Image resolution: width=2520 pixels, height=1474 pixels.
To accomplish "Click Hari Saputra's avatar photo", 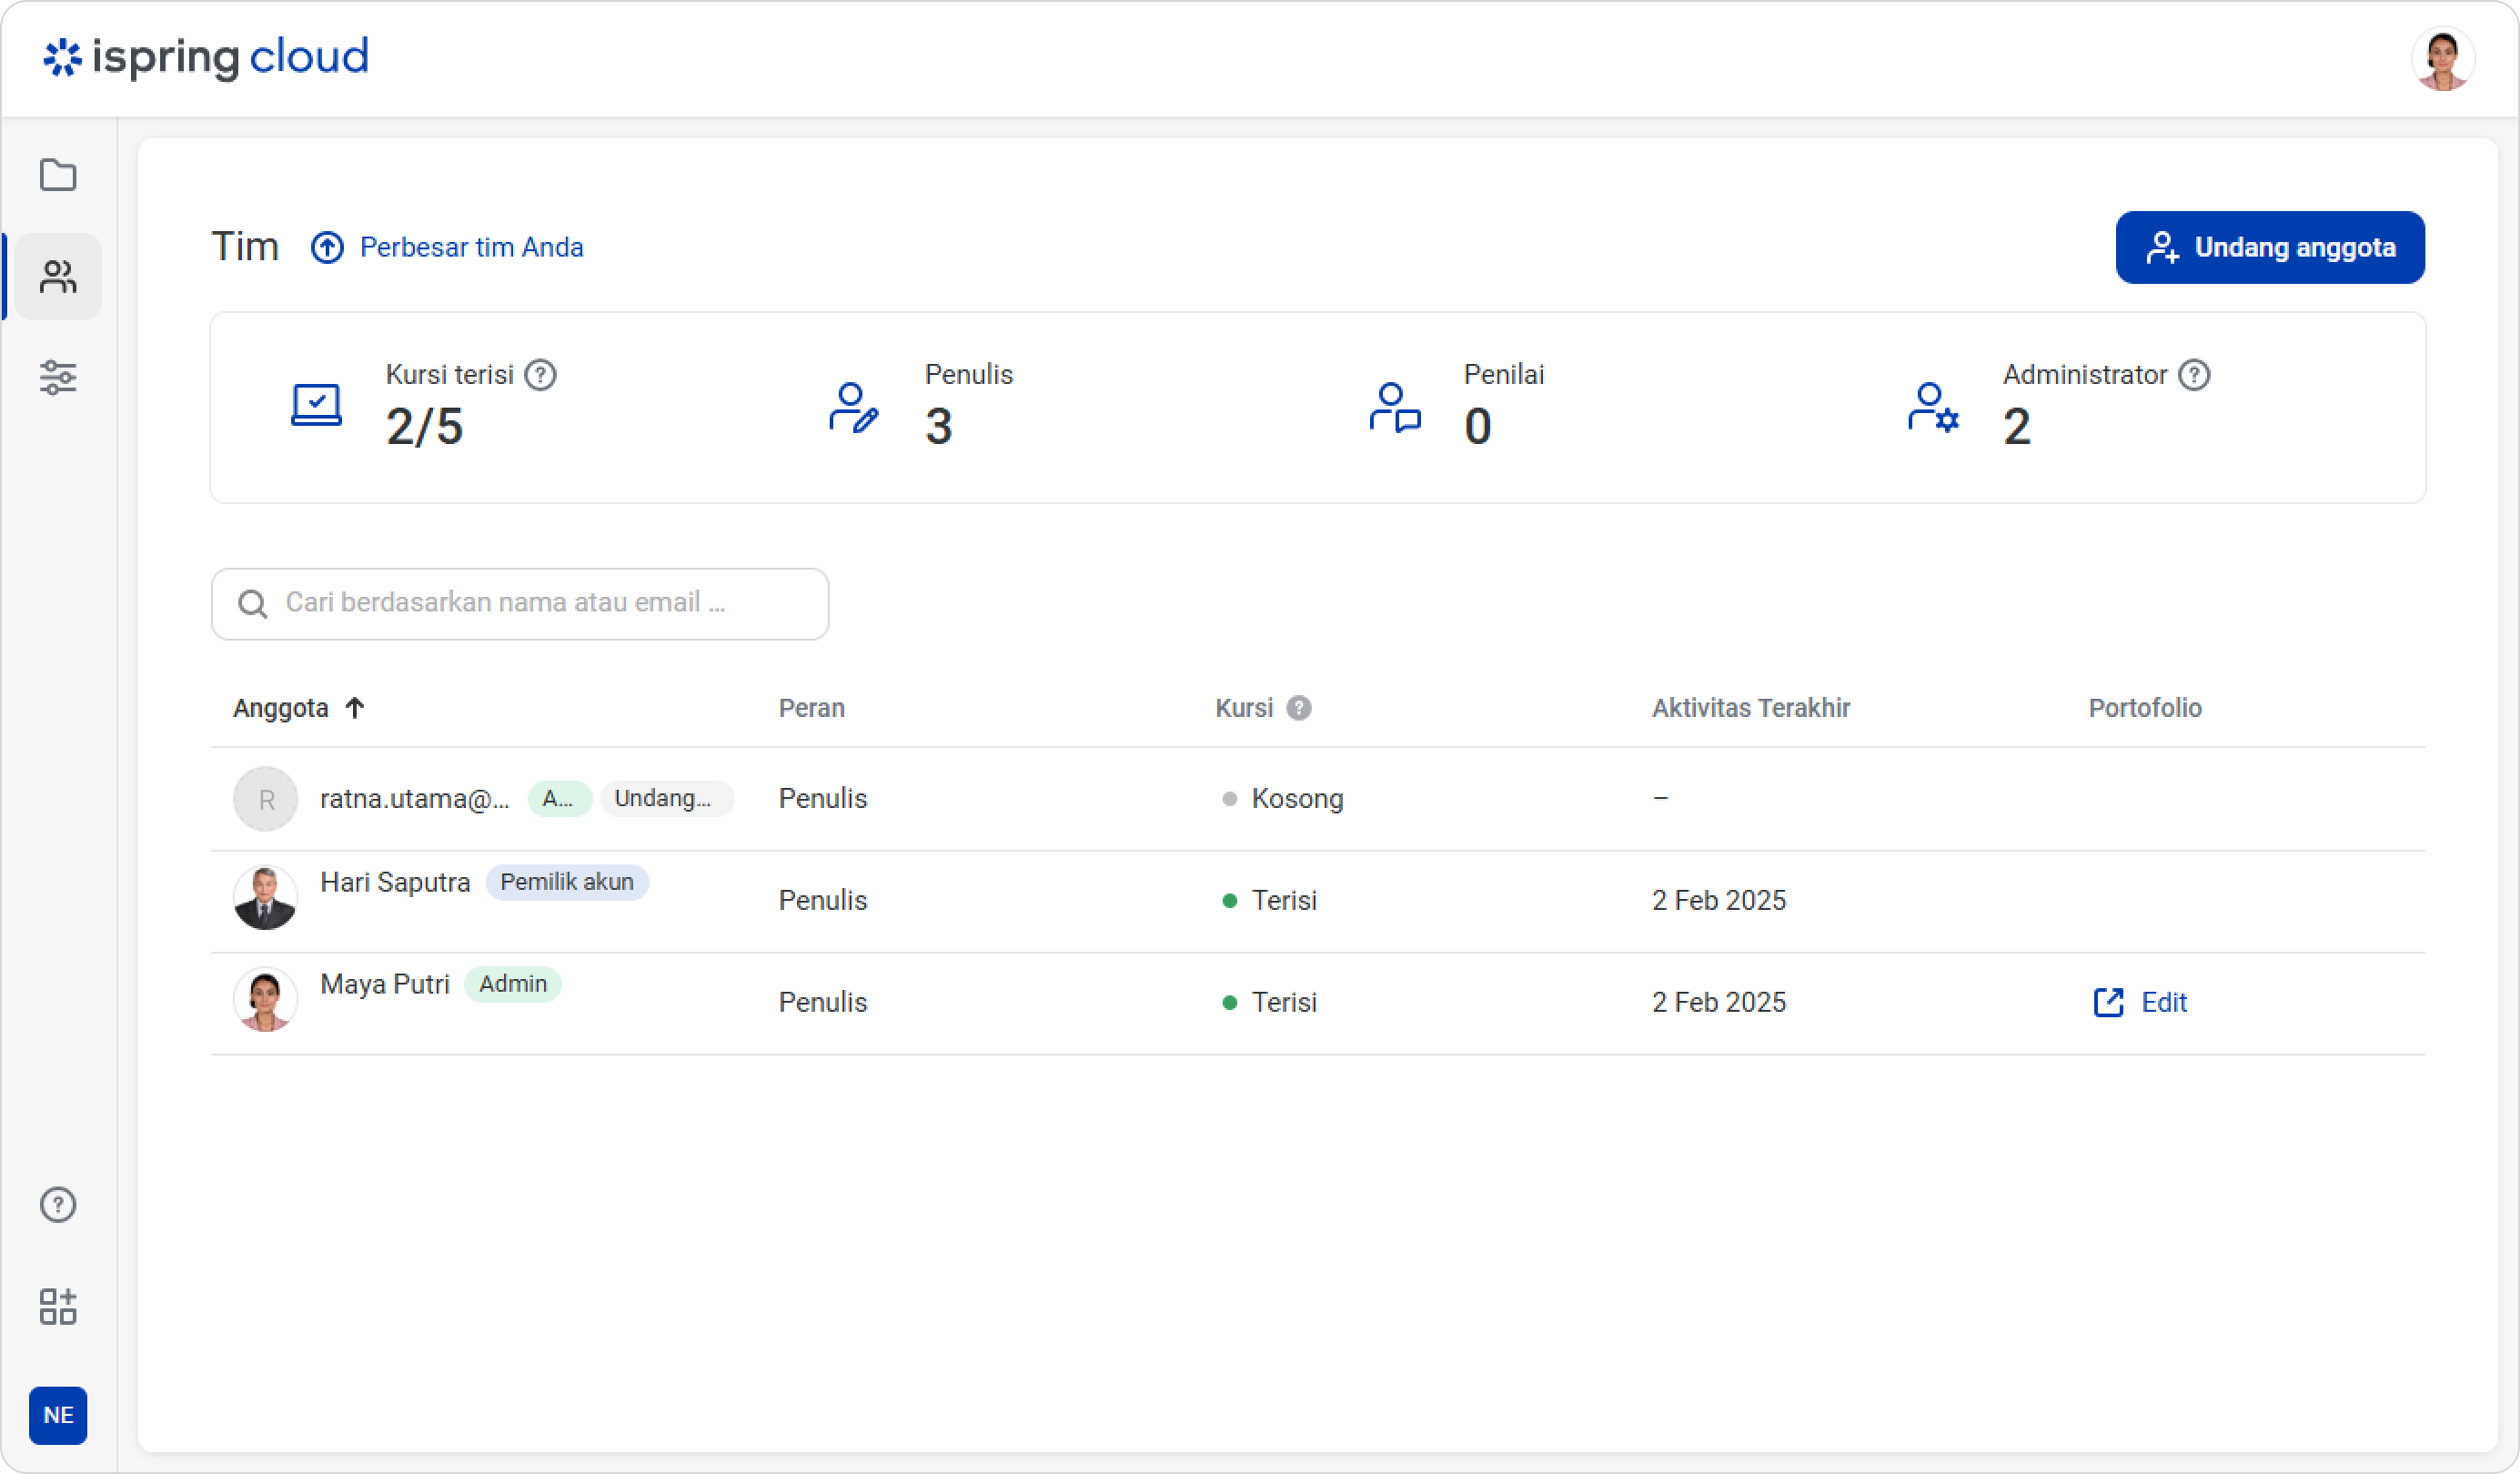I will (x=266, y=899).
